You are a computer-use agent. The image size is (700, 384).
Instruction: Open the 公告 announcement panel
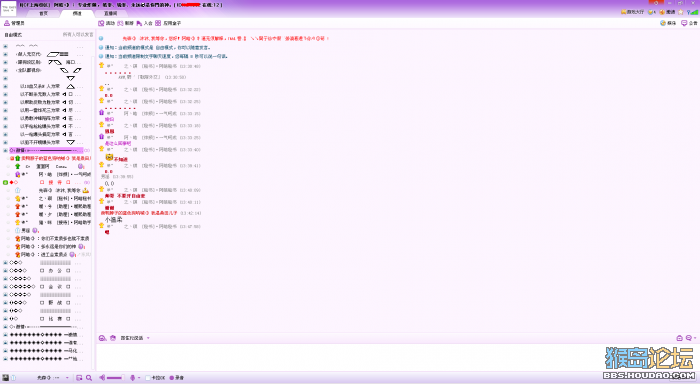pos(689,23)
